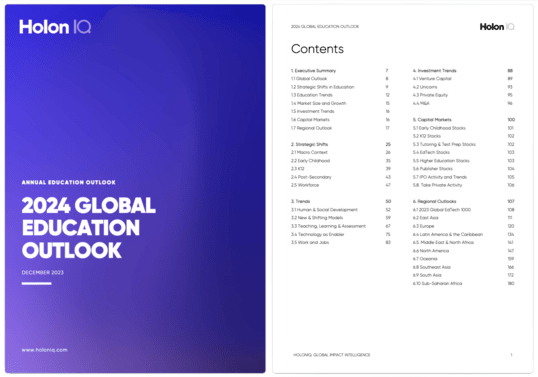Open 1.2 Strategic Shifts in Education entry

(x=323, y=87)
